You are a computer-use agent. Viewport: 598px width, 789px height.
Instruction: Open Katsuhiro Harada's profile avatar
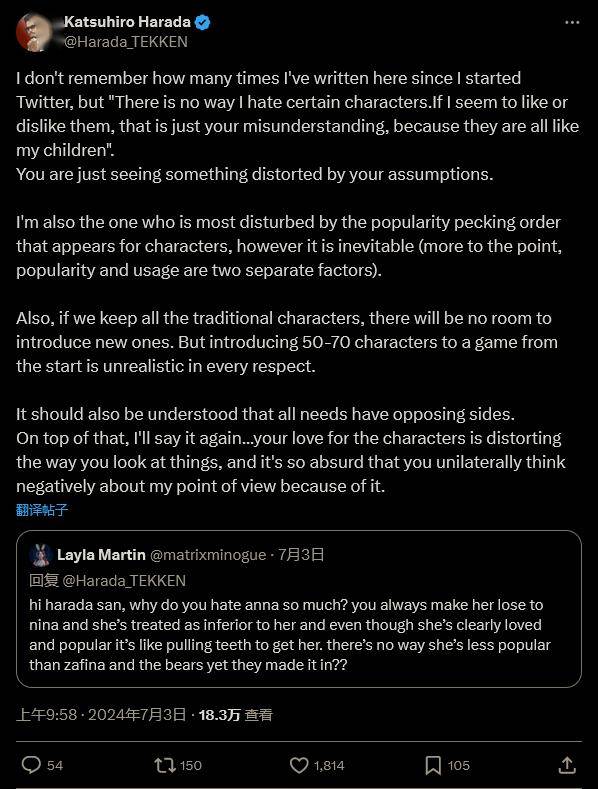[x=34, y=32]
